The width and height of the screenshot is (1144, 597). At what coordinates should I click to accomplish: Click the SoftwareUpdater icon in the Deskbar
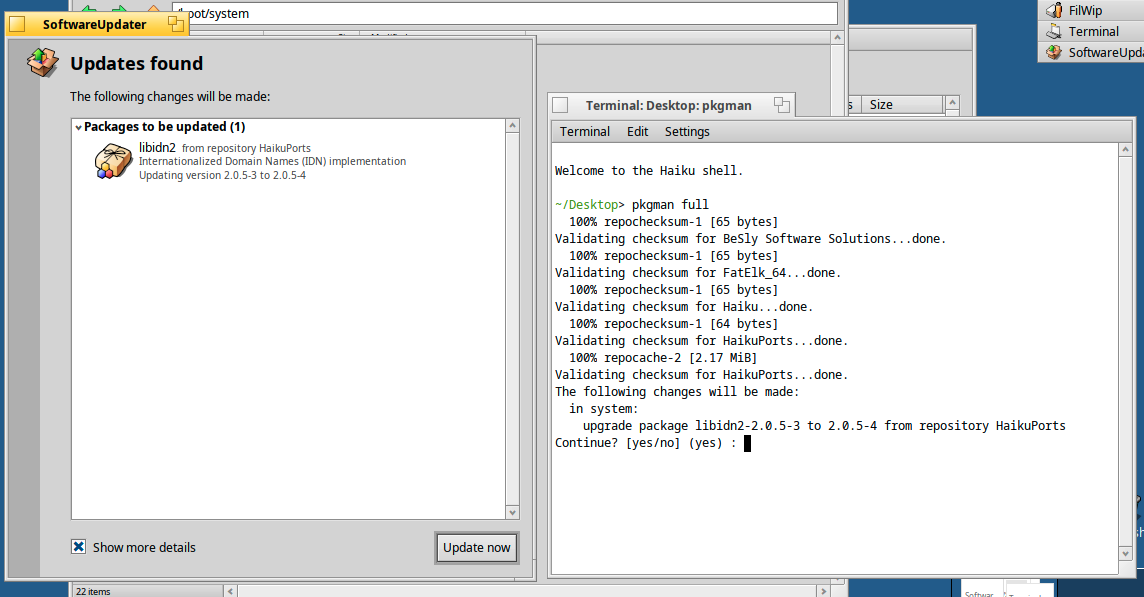(1053, 52)
